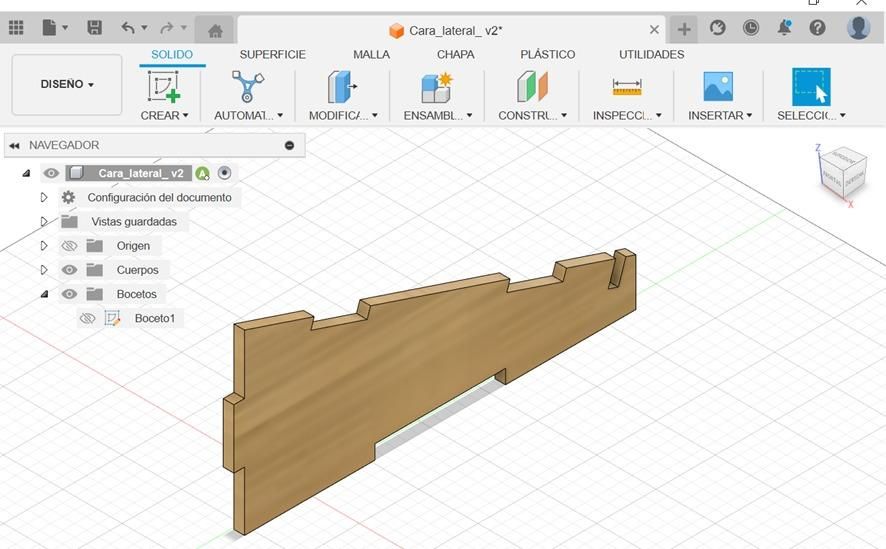
Task: Open the data panel grid icon
Action: [x=16, y=28]
